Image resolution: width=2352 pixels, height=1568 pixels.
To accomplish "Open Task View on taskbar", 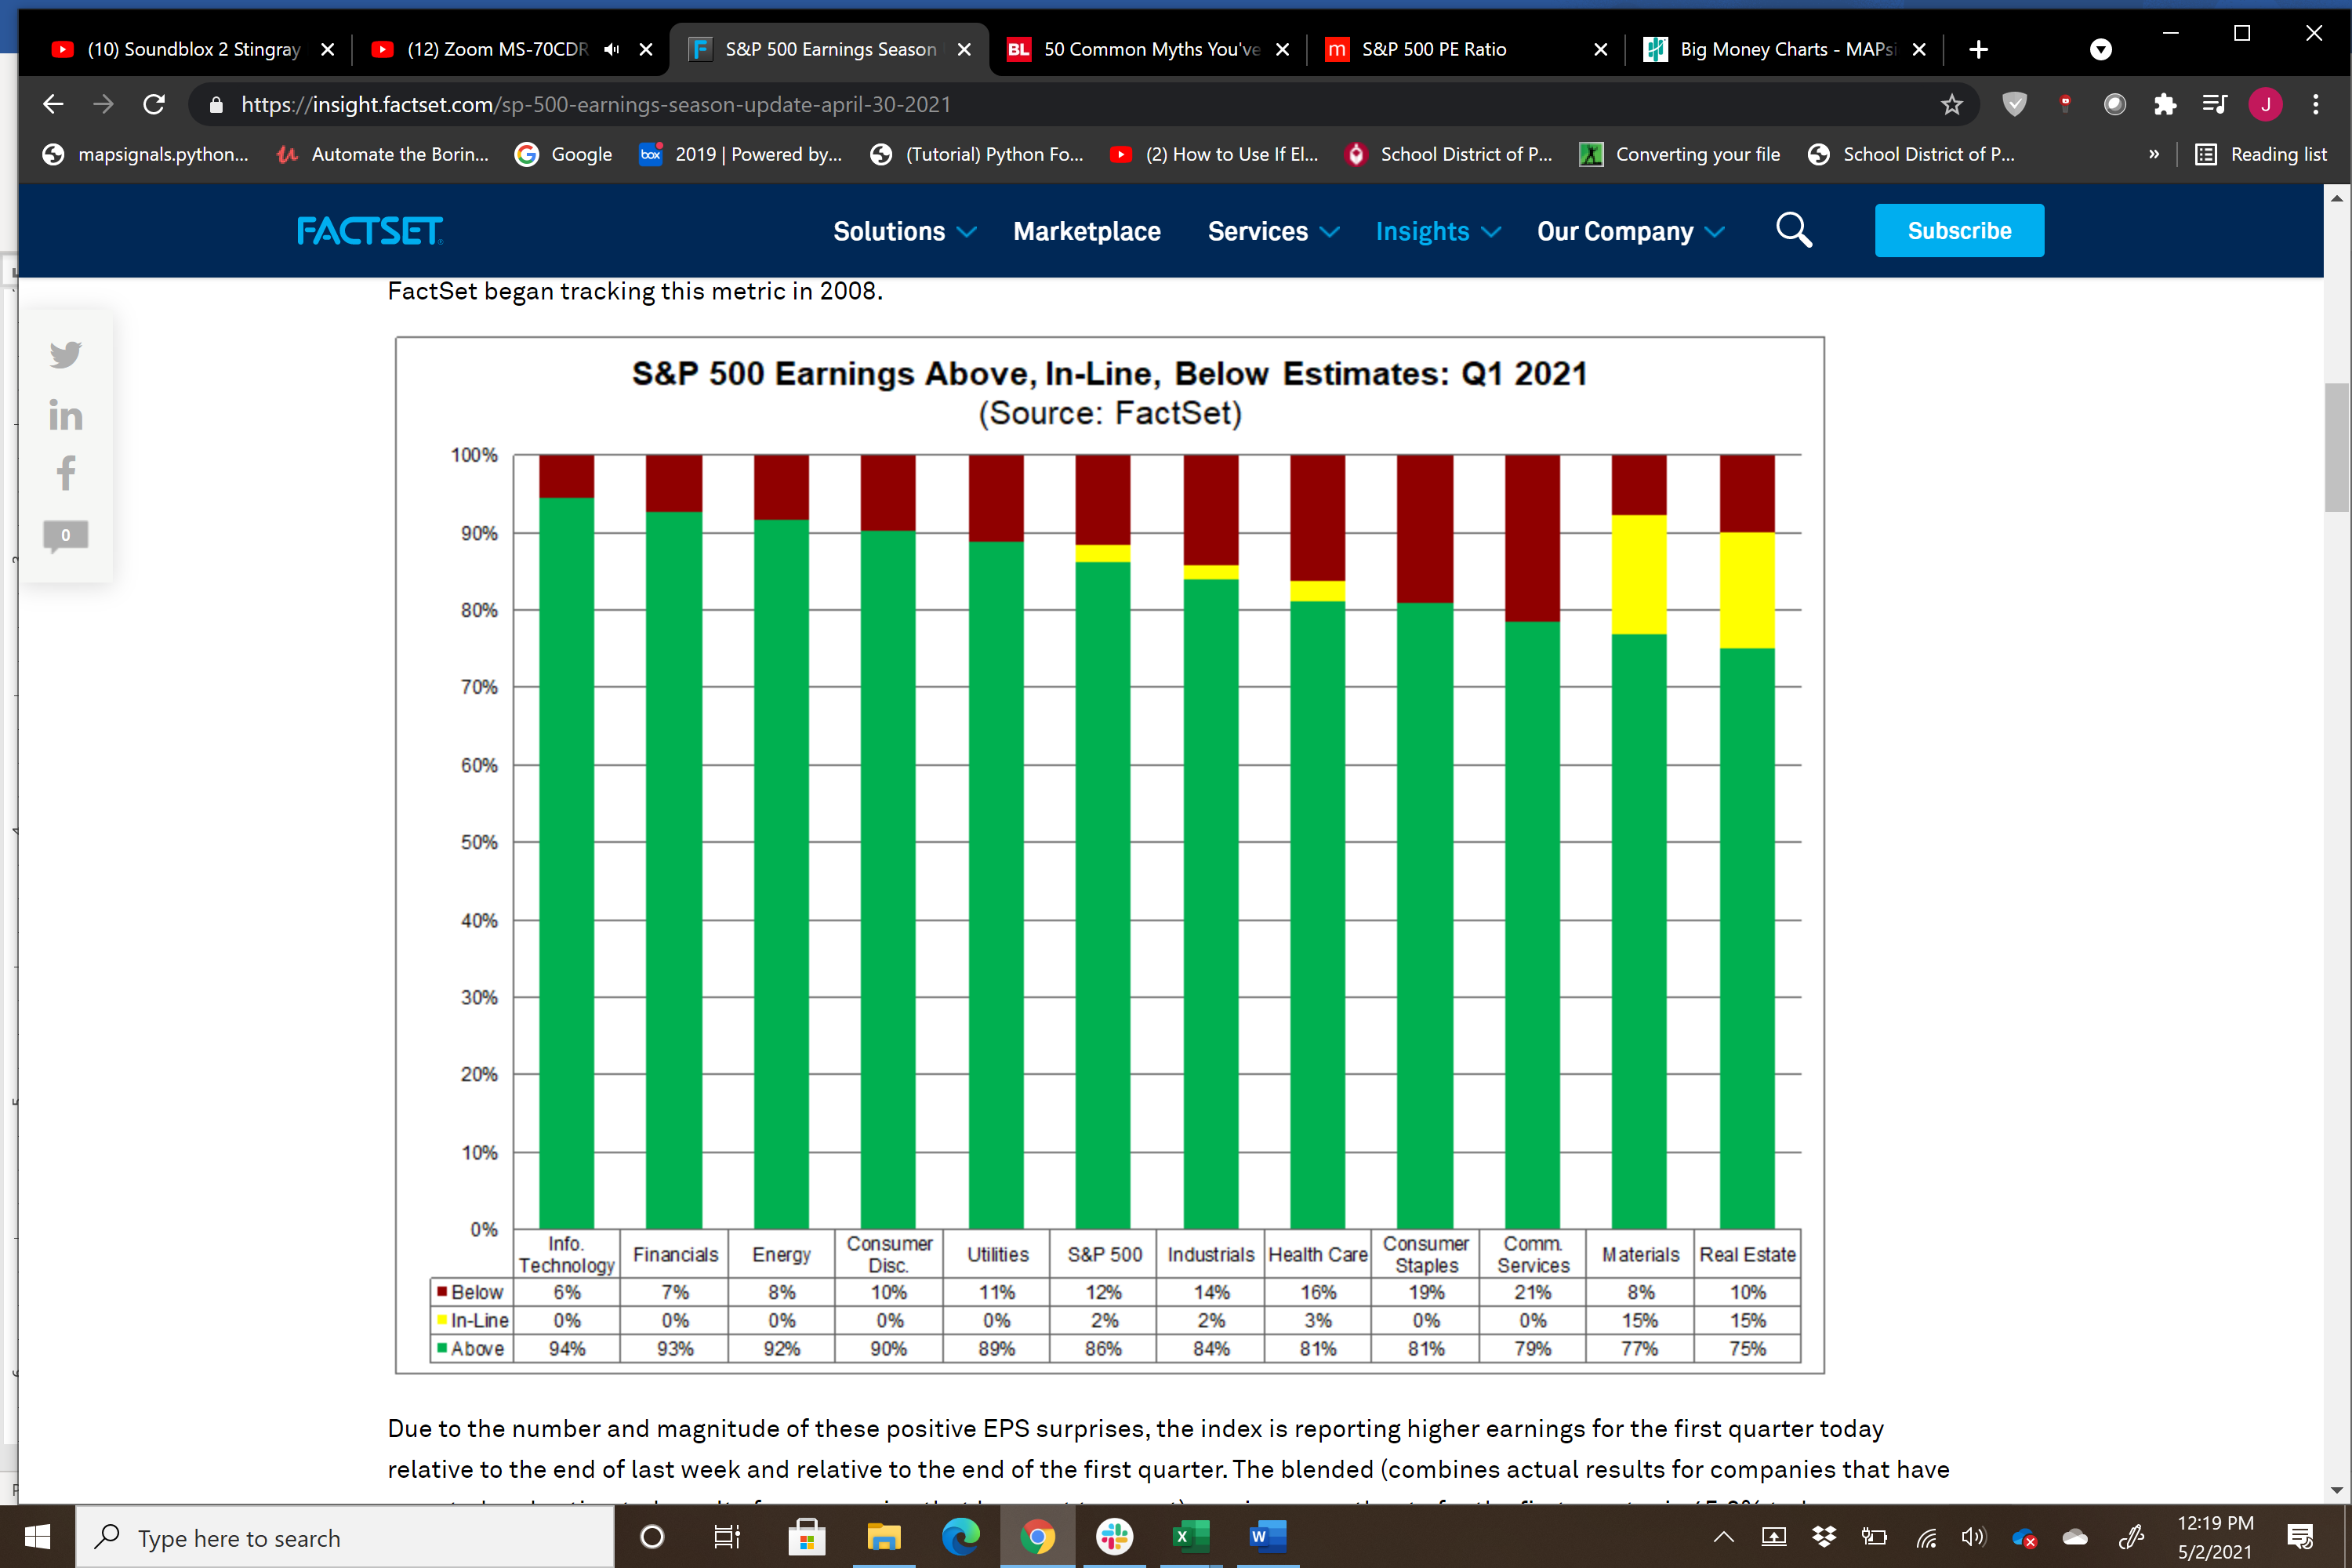I will point(727,1537).
